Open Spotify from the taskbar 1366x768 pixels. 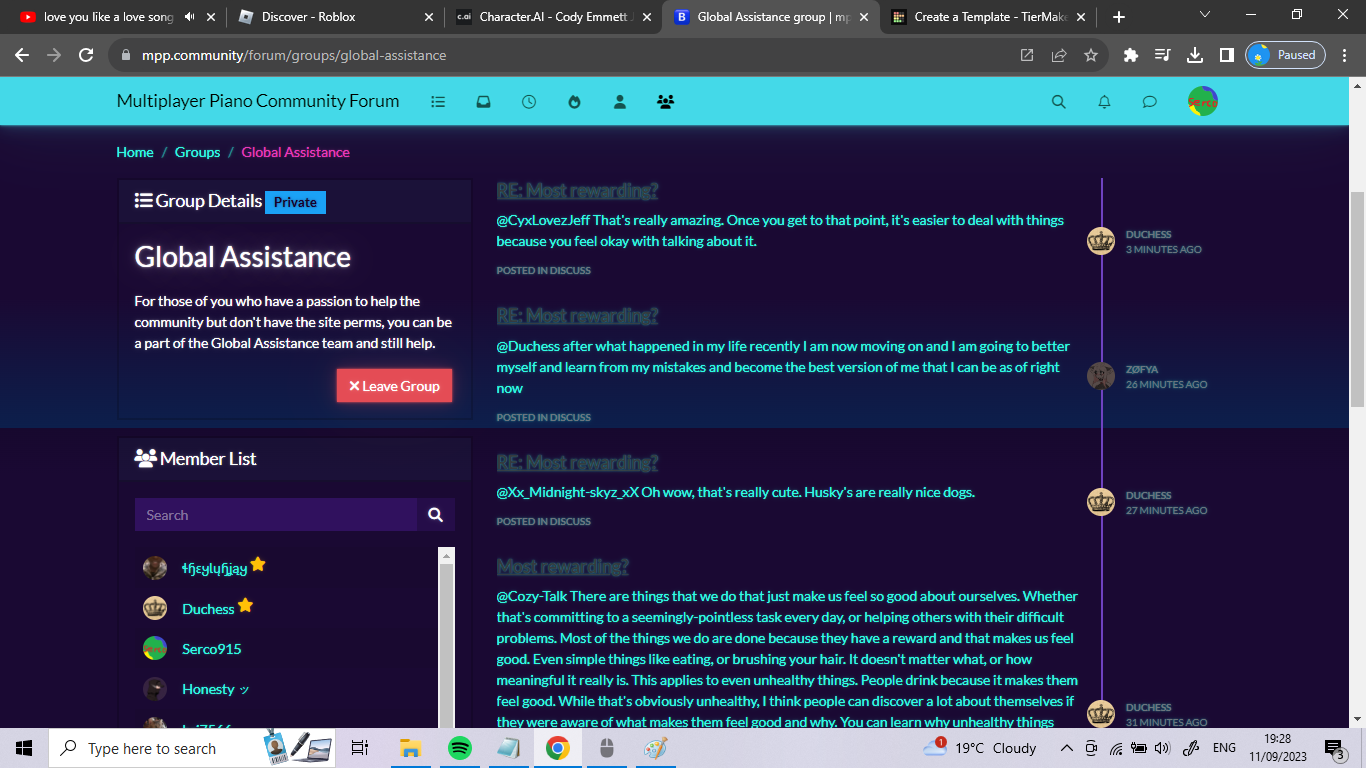pos(460,748)
